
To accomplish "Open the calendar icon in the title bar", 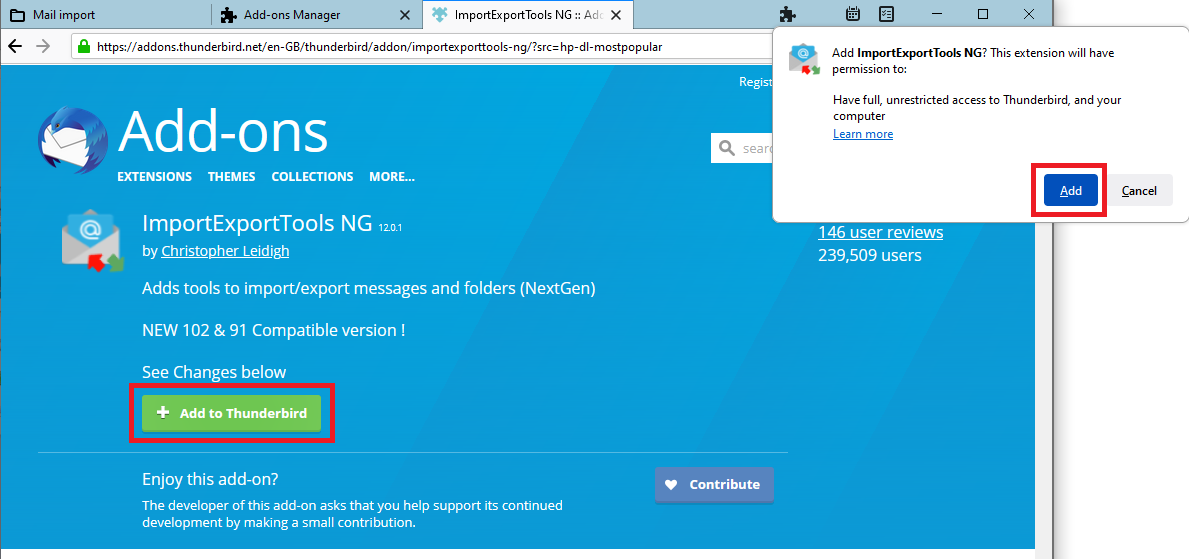I will click(853, 15).
